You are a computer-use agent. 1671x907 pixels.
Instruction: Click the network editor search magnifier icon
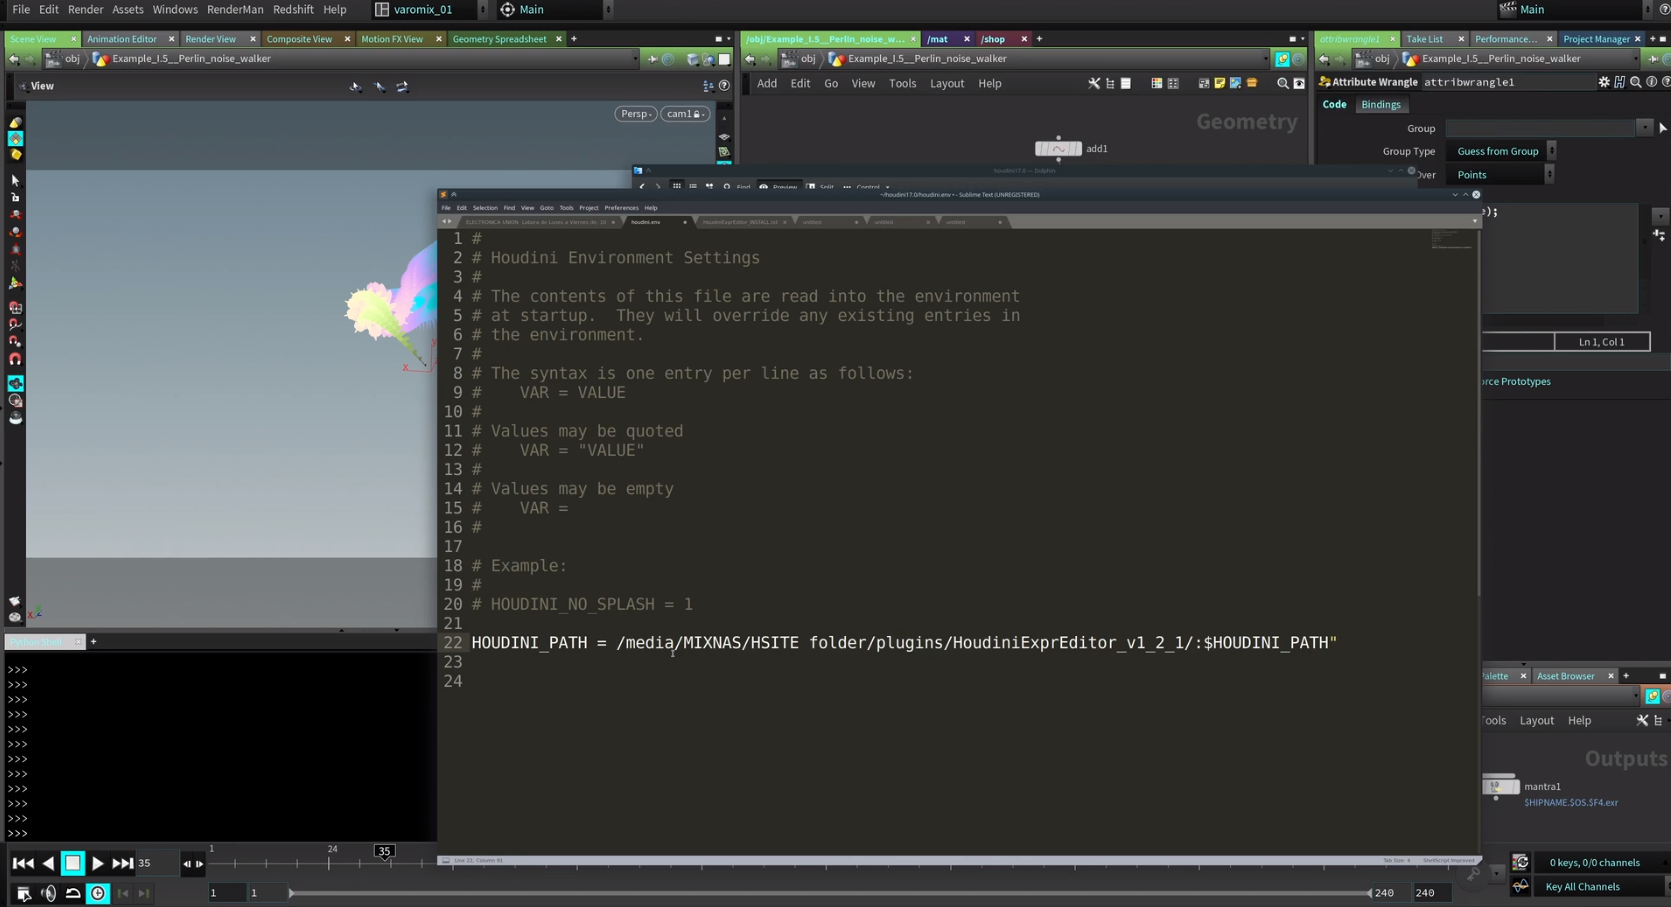pyautogui.click(x=1282, y=84)
